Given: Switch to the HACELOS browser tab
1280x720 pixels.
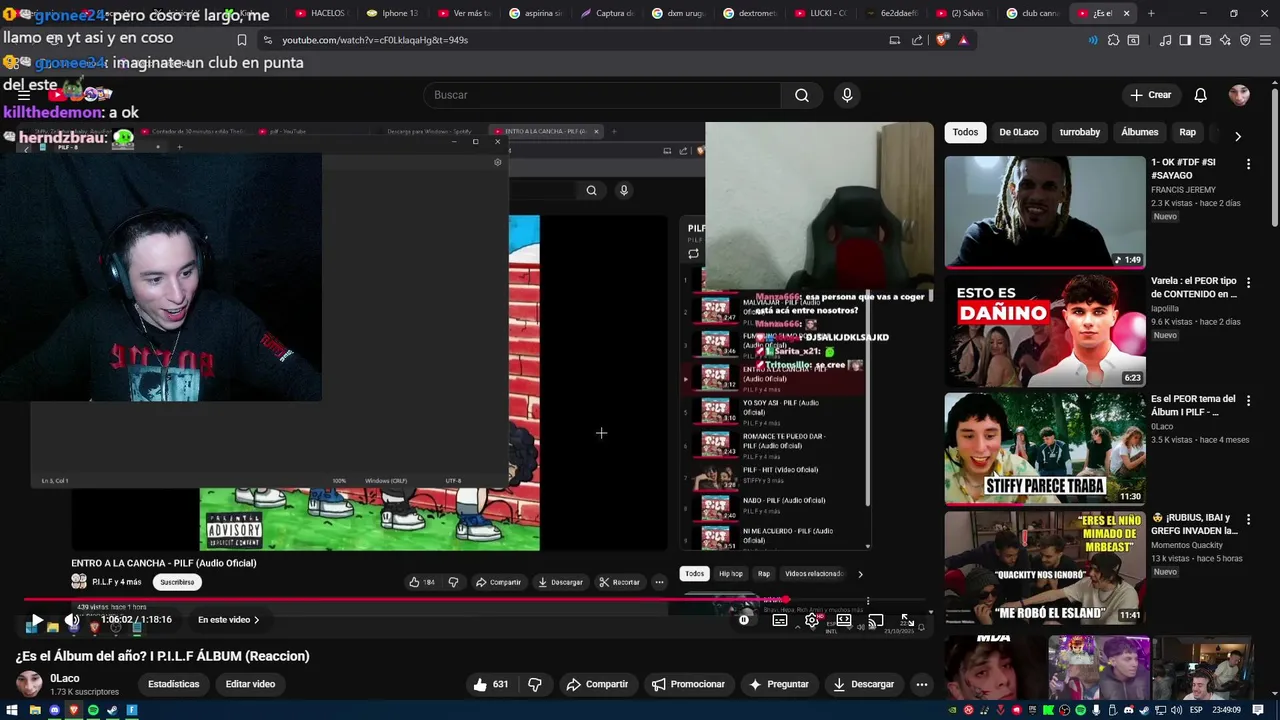Looking at the screenshot, I should pos(320,13).
